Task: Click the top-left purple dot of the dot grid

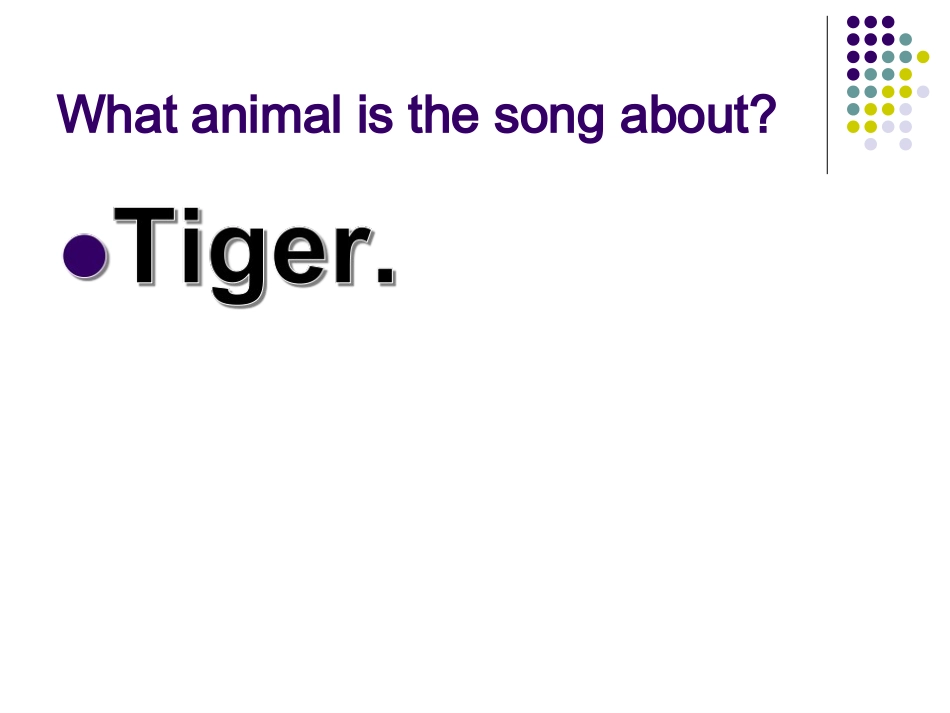Action: (x=853, y=22)
